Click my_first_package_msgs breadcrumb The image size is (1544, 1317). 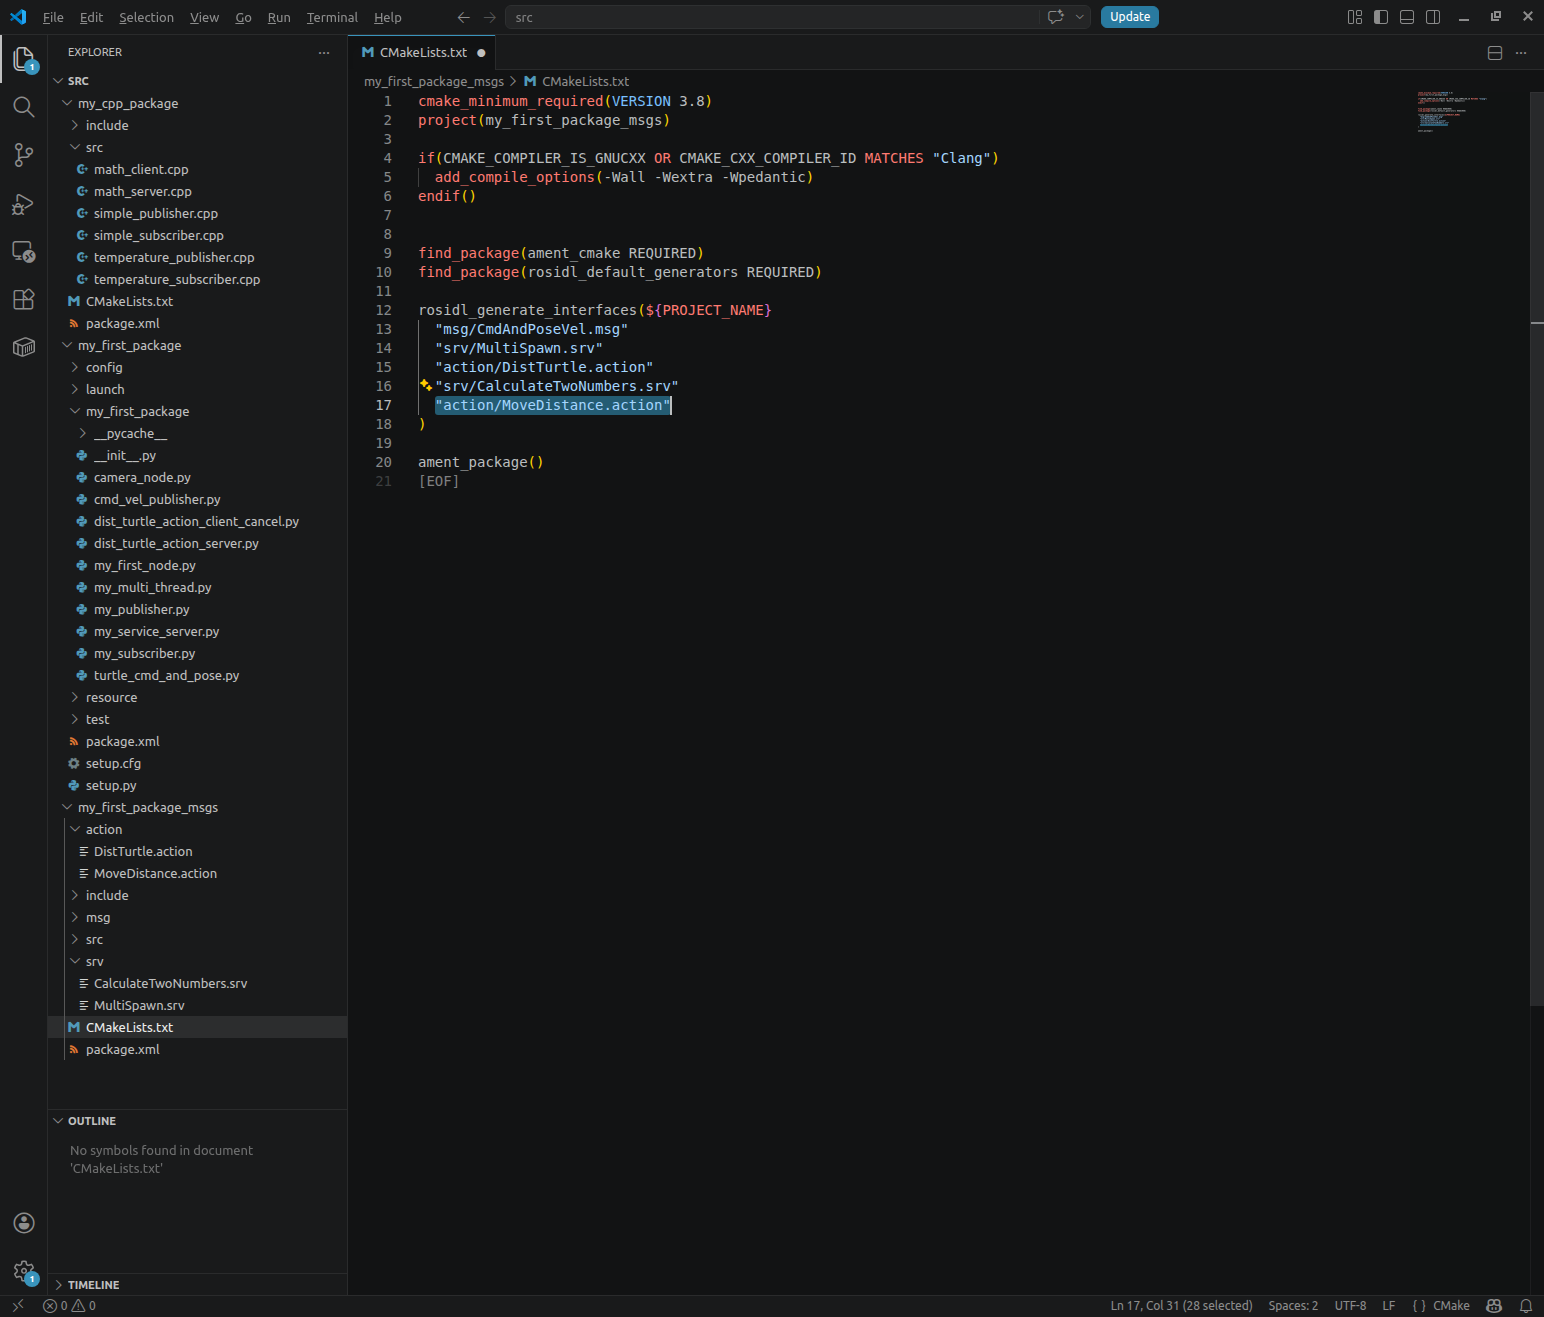pyautogui.click(x=434, y=81)
